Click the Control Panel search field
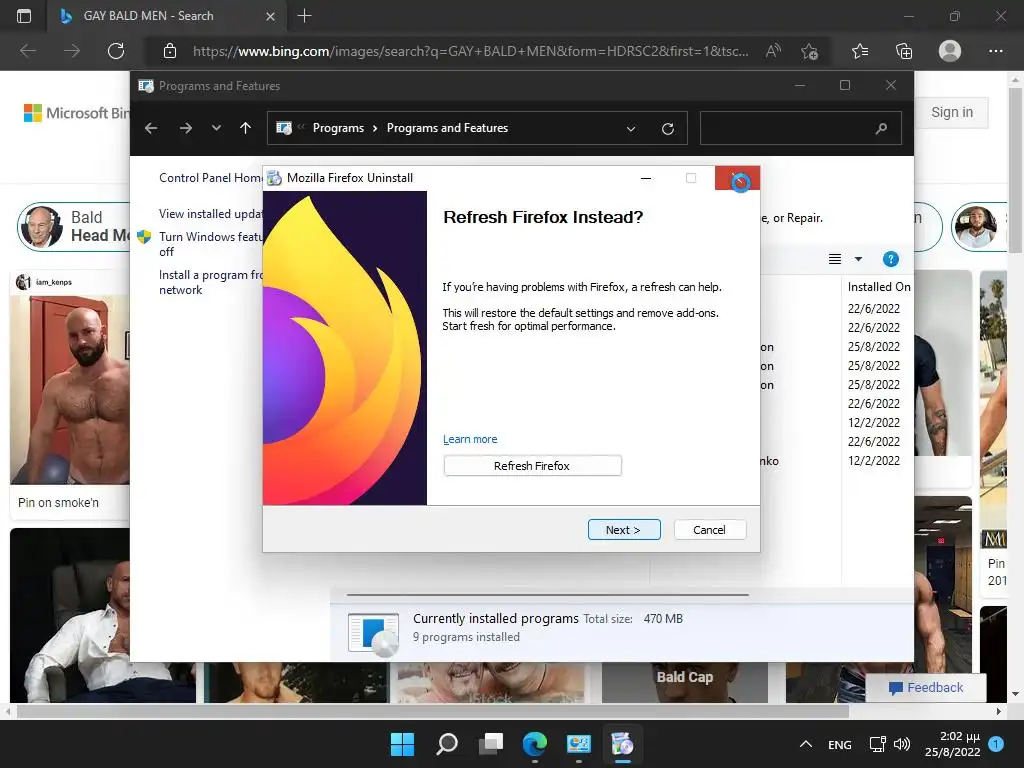The width and height of the screenshot is (1024, 768). (801, 128)
